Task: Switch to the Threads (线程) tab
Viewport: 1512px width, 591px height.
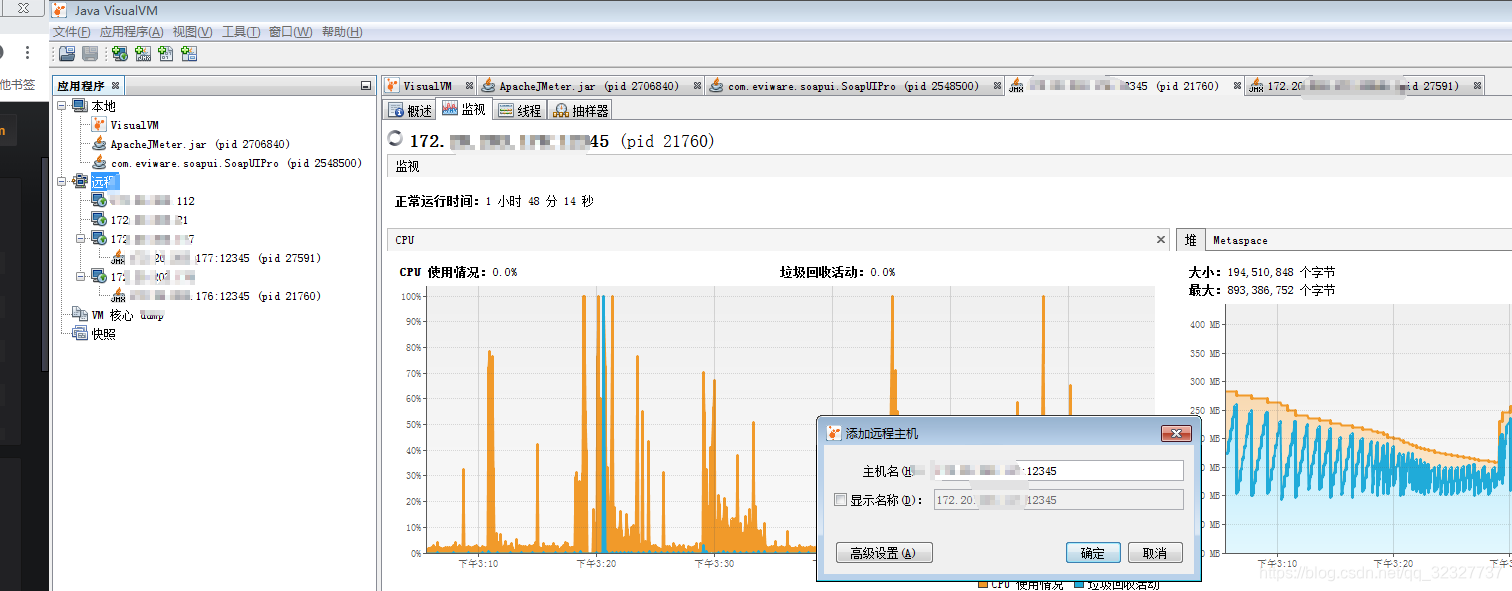Action: [x=519, y=110]
